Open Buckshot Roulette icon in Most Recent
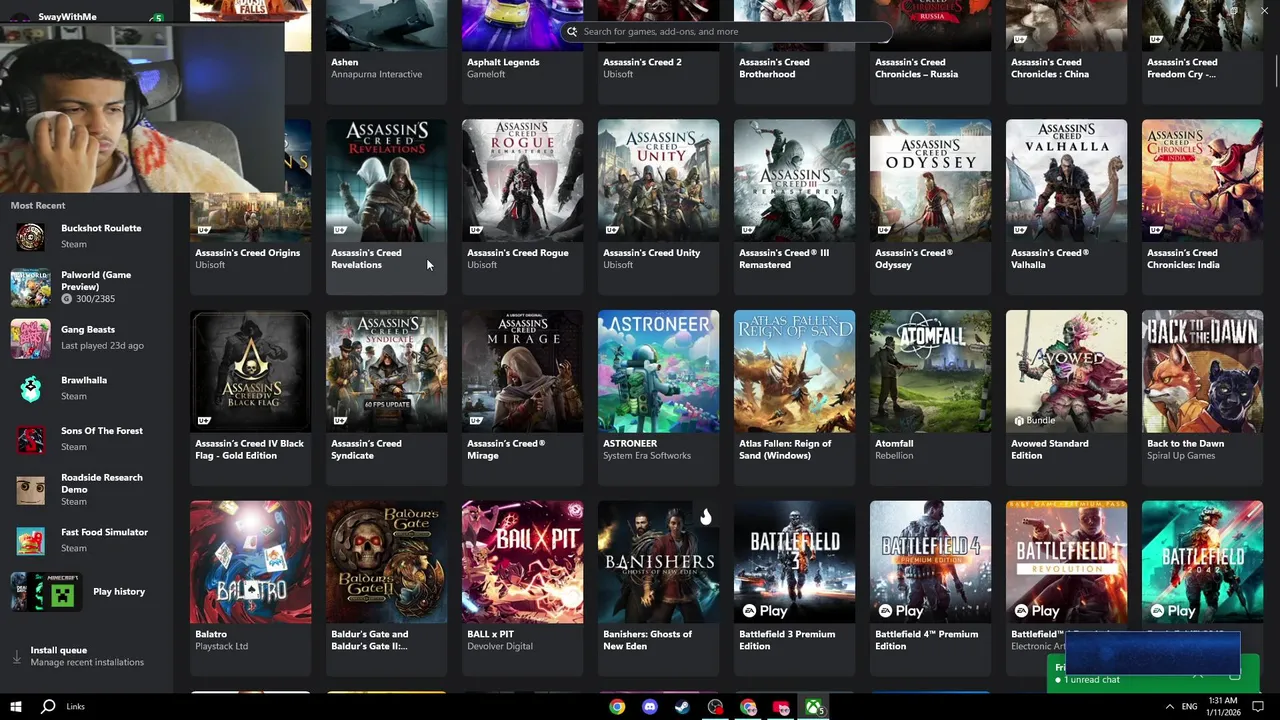The height and width of the screenshot is (720, 1280). [30, 237]
